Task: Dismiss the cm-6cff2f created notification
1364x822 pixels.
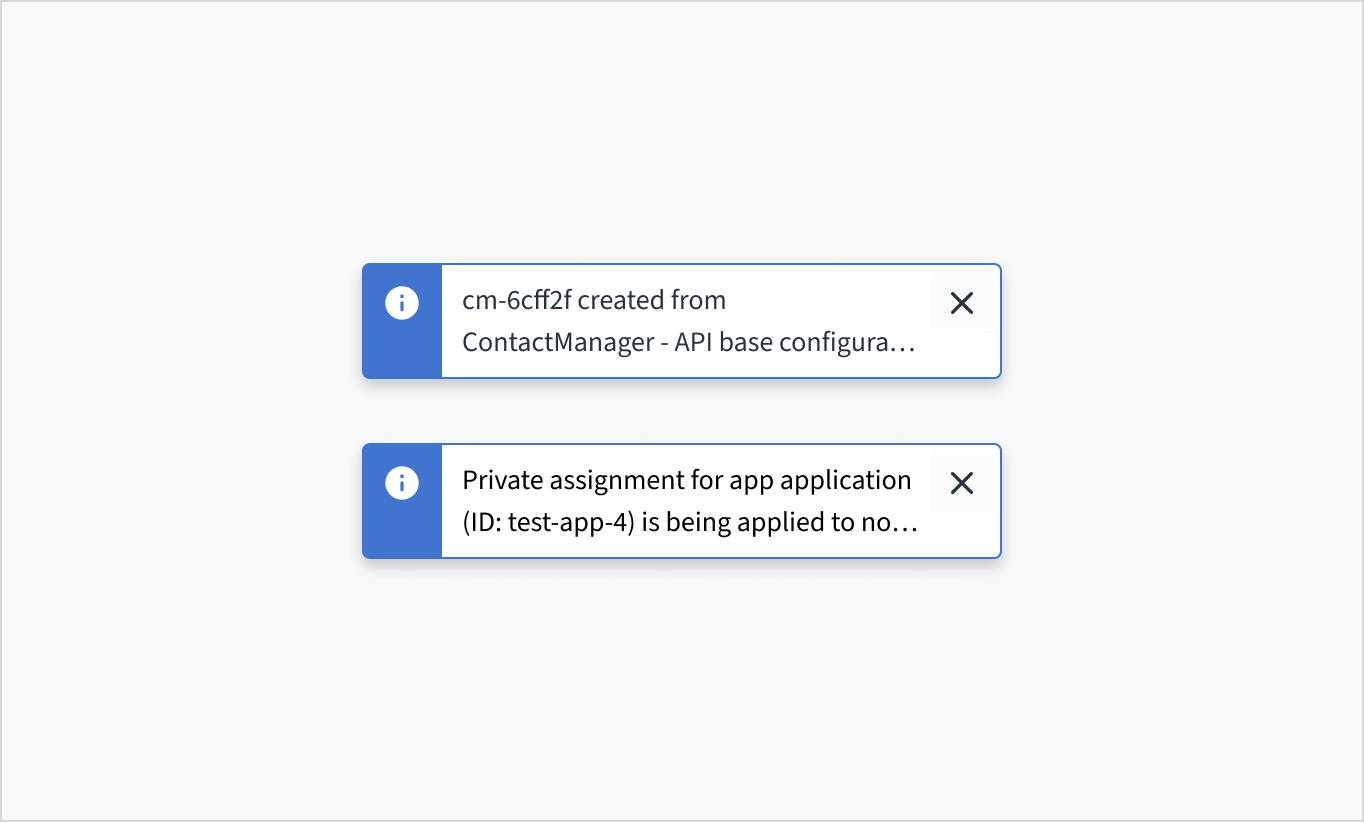Action: 961,303
